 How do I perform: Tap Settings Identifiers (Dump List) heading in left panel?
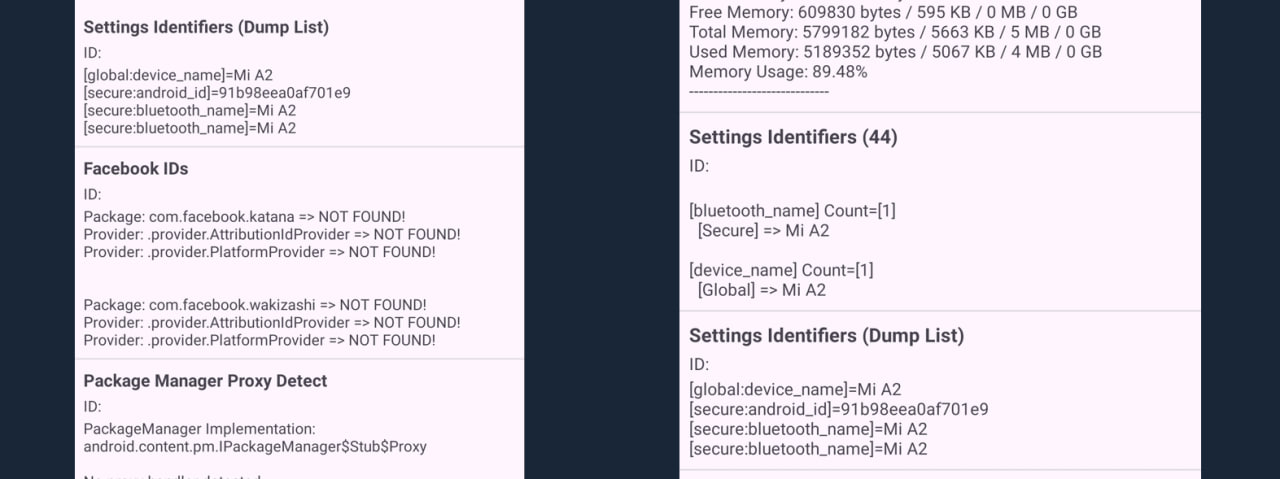tap(205, 28)
